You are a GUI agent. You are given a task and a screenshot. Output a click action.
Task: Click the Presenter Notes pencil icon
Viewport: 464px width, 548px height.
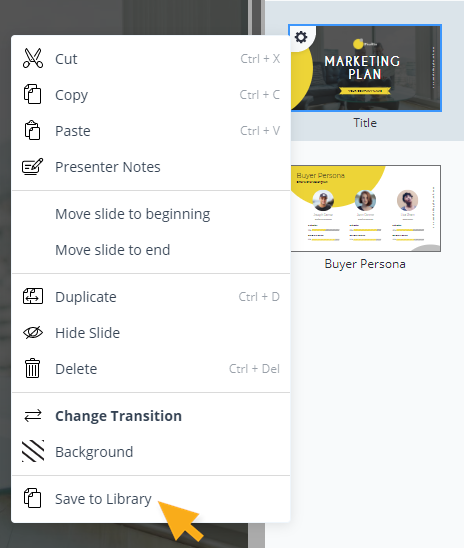click(x=32, y=166)
